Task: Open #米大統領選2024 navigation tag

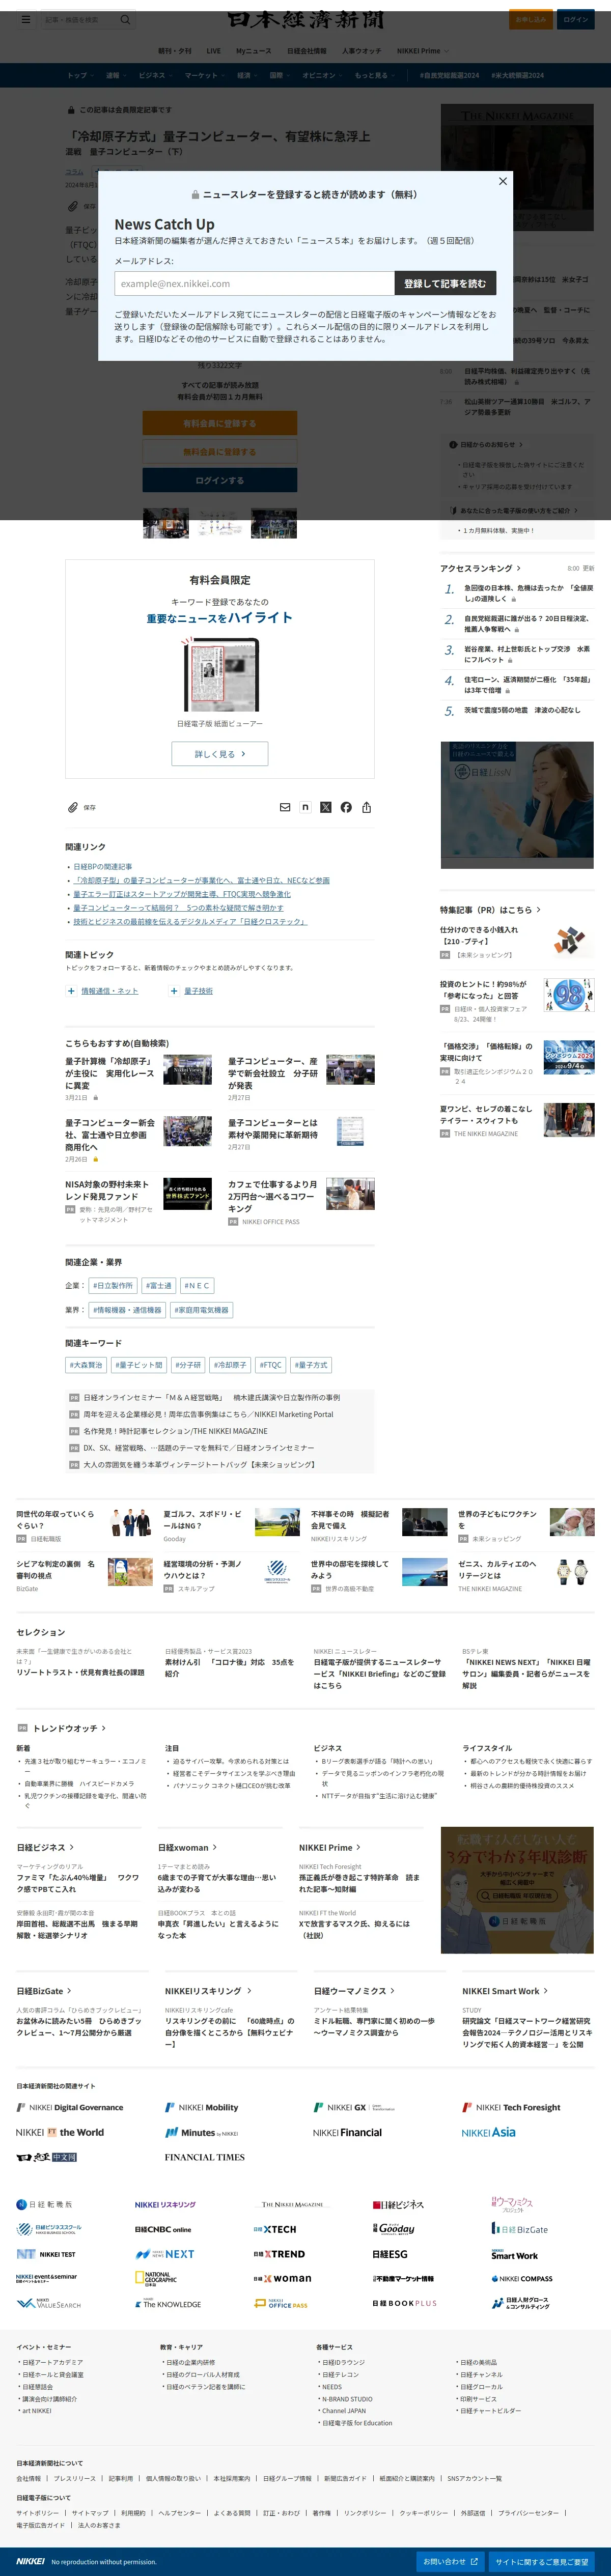Action: coord(517,75)
